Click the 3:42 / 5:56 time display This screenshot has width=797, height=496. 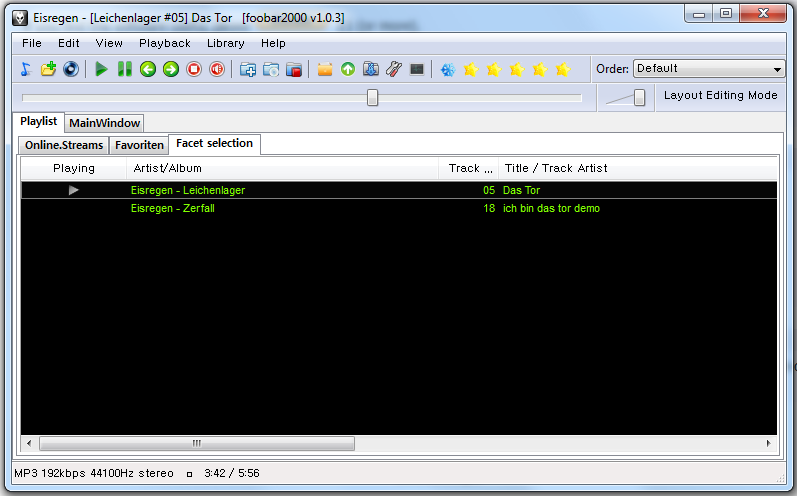tap(232, 473)
